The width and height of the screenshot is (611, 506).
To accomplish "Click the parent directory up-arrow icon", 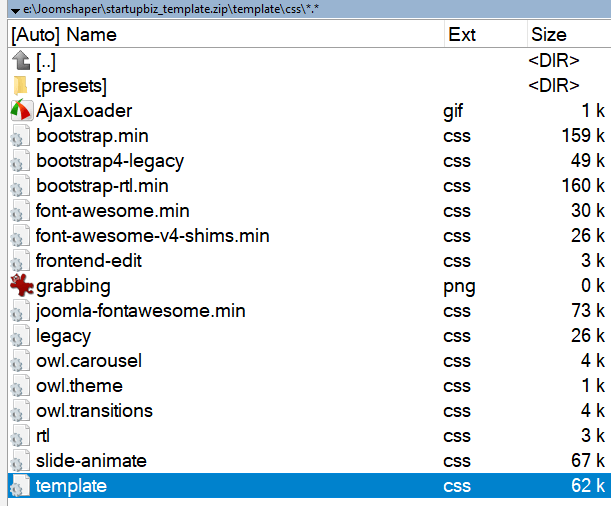I will (x=20, y=61).
